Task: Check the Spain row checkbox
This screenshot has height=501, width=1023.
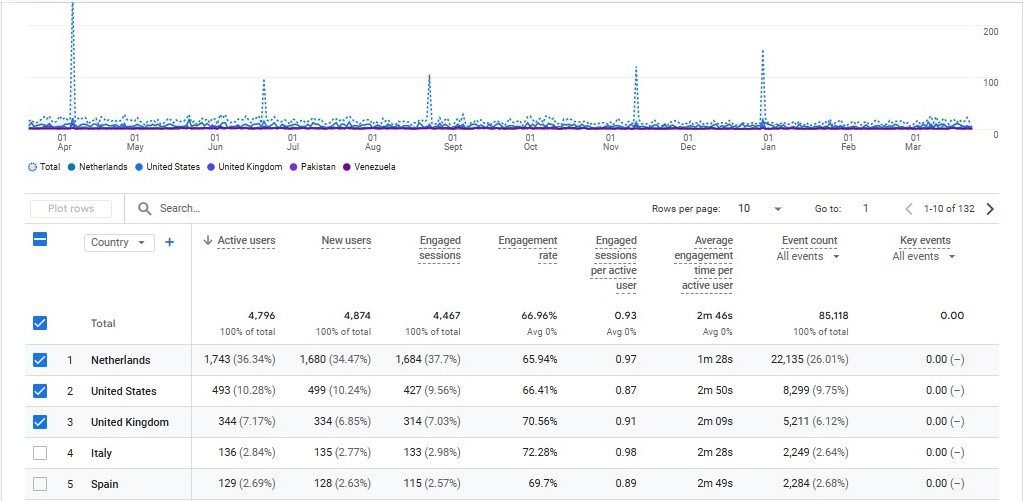Action: coord(40,484)
